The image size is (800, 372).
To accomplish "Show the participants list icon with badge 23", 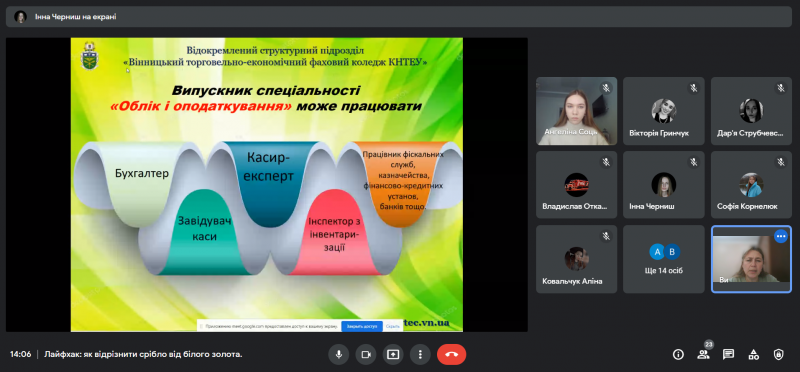I will click(704, 354).
